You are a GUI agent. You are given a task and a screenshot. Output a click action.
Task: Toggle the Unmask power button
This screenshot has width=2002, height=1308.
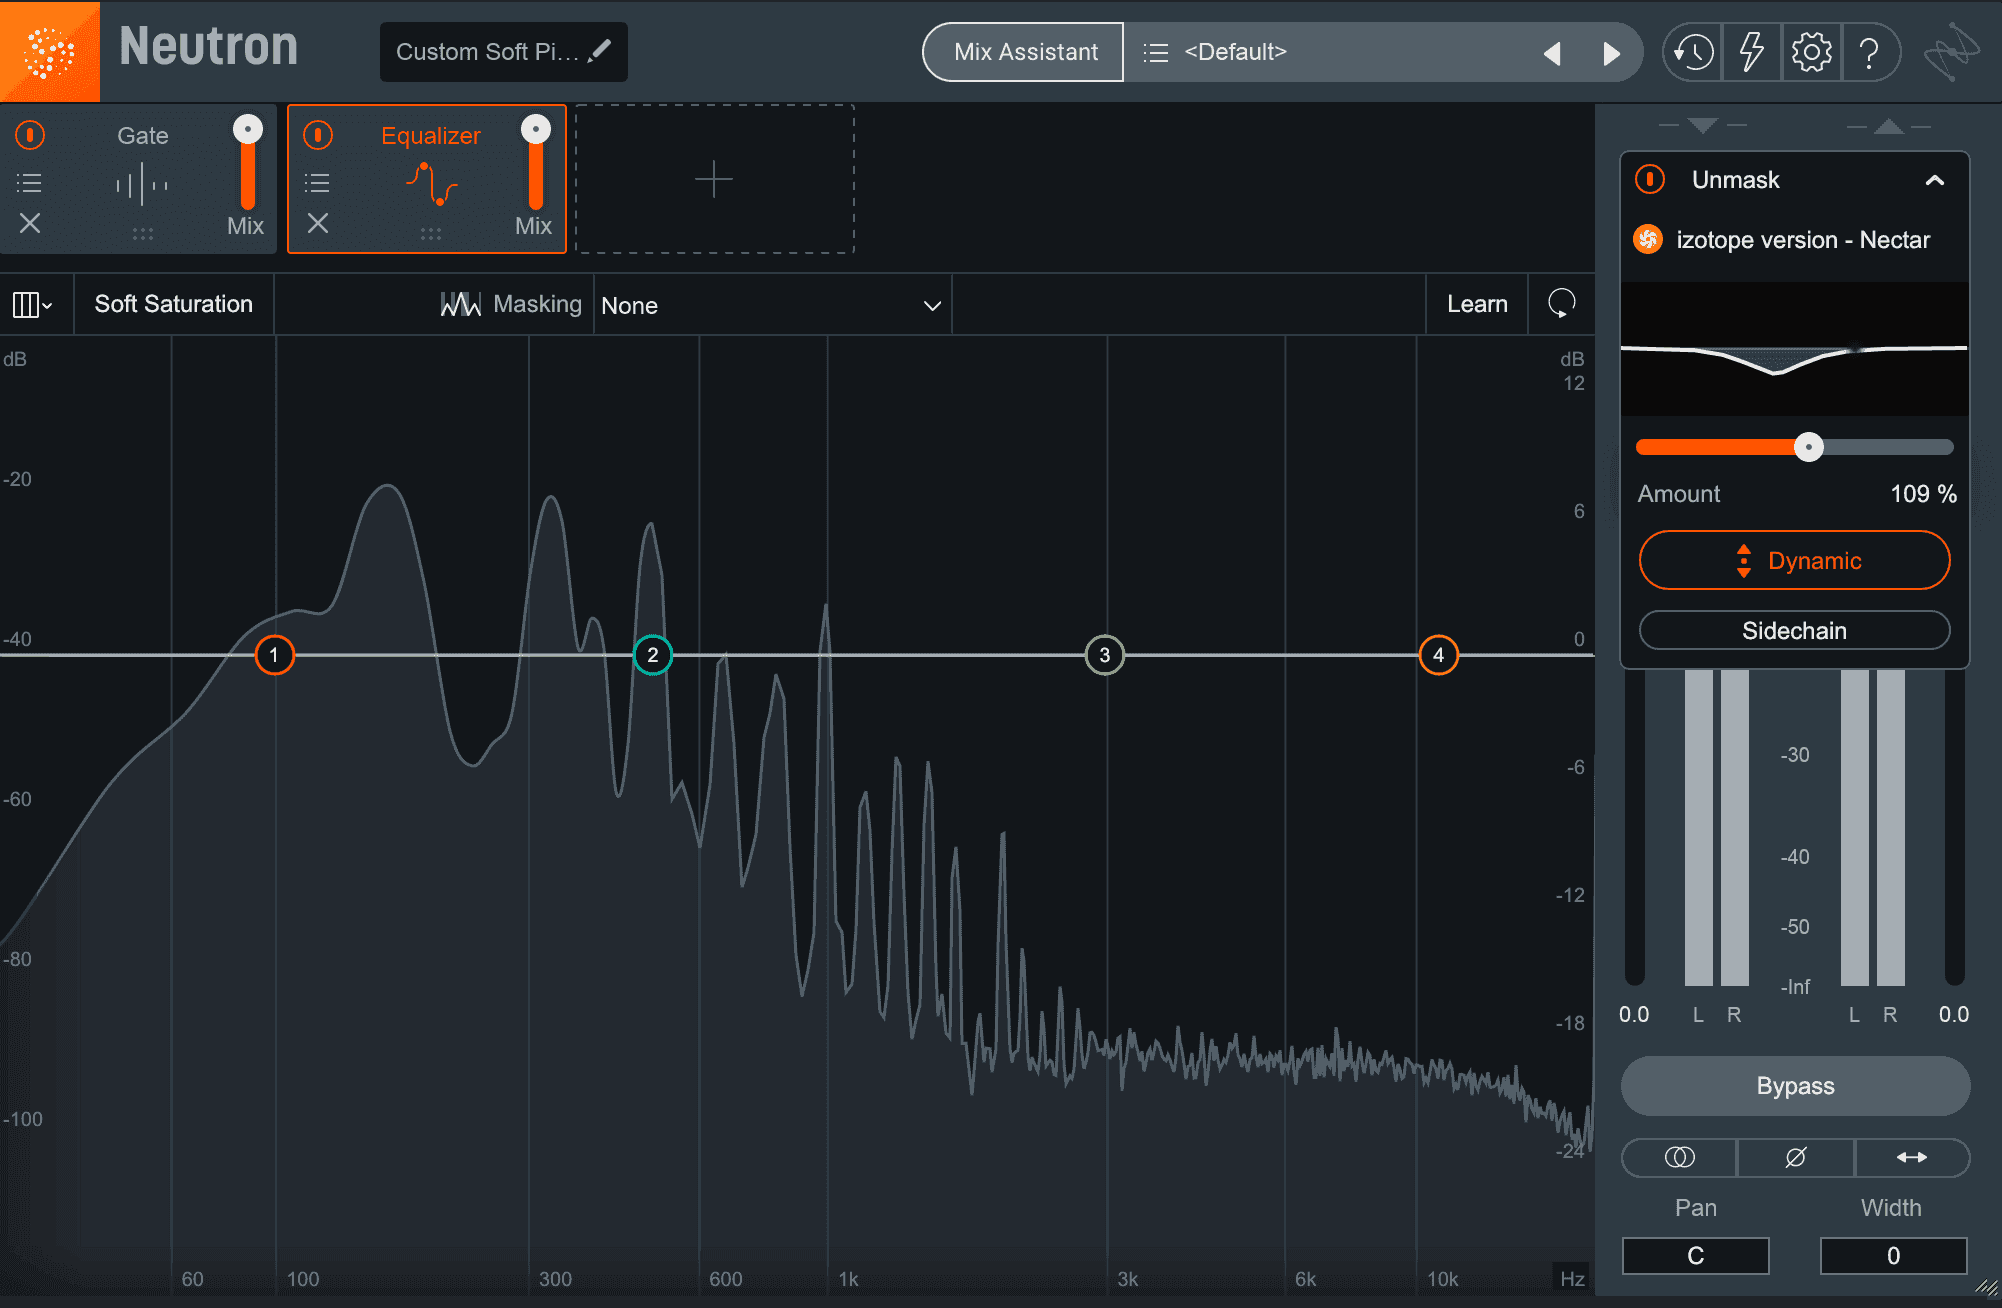pyautogui.click(x=1649, y=180)
